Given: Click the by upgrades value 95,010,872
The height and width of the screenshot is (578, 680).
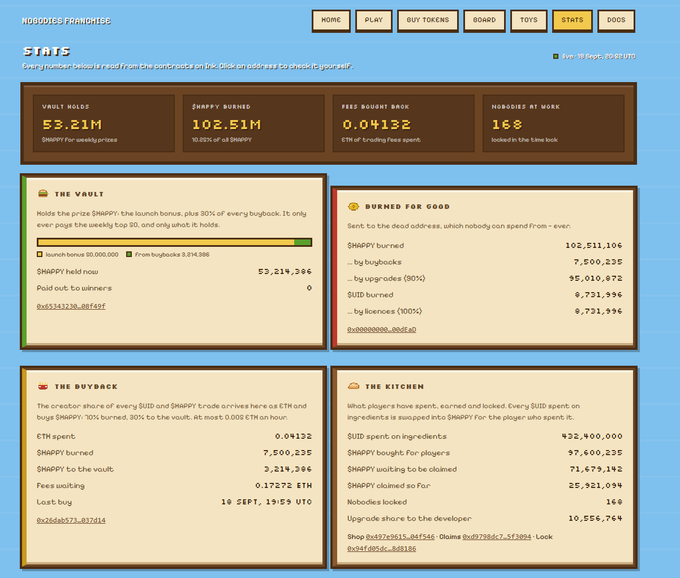Looking at the screenshot, I should tap(596, 278).
